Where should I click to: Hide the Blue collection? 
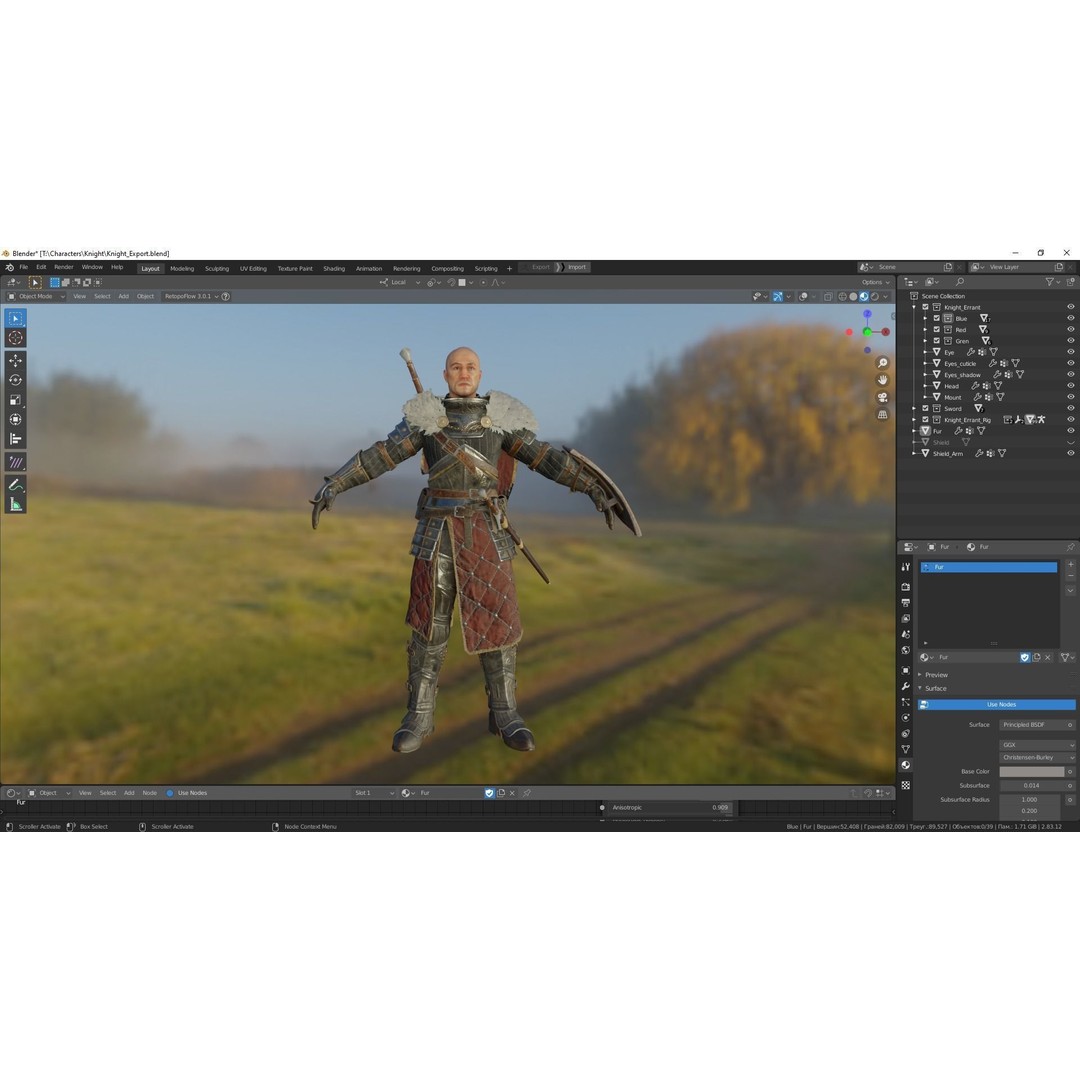click(x=1070, y=318)
